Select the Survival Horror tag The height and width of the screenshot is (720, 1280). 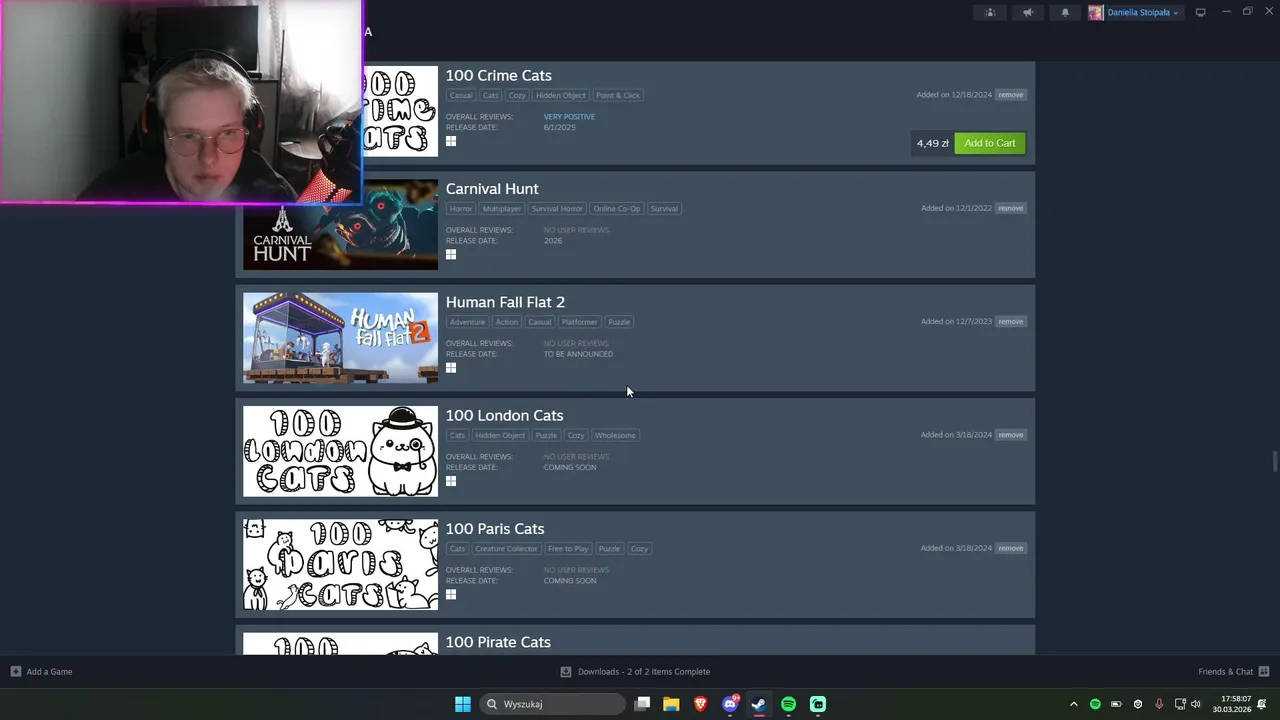click(x=557, y=208)
